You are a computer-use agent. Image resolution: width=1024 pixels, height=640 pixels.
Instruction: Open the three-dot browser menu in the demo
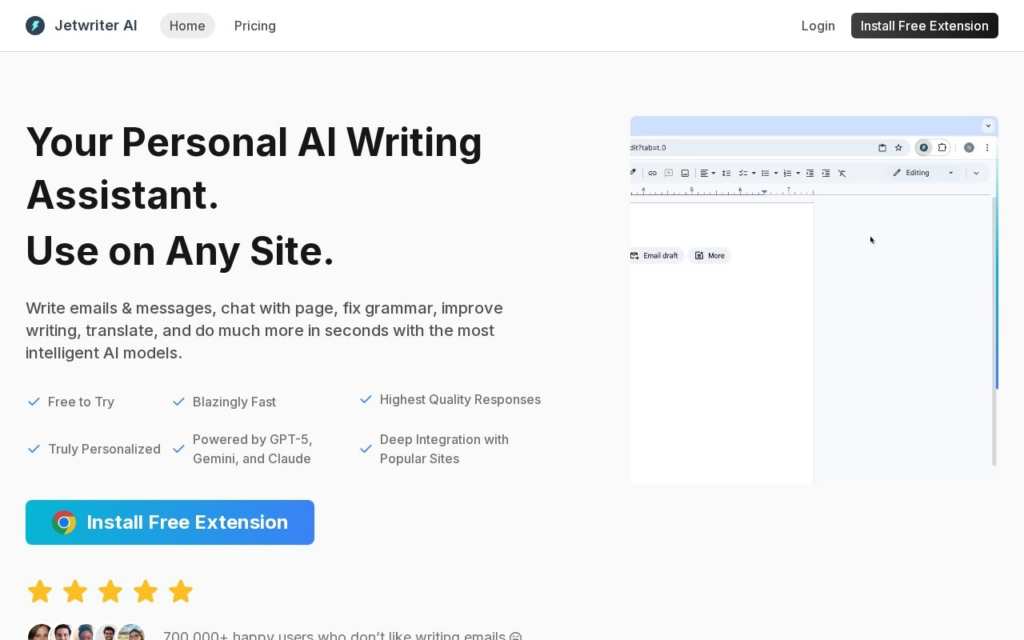coord(987,148)
